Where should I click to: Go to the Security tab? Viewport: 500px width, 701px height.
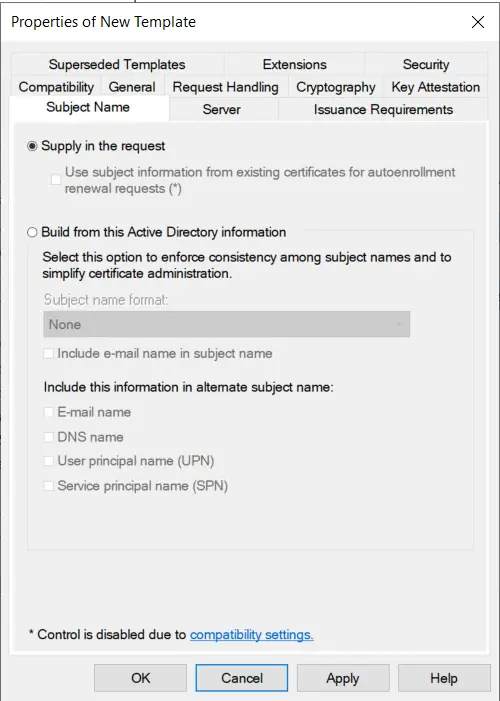(426, 64)
